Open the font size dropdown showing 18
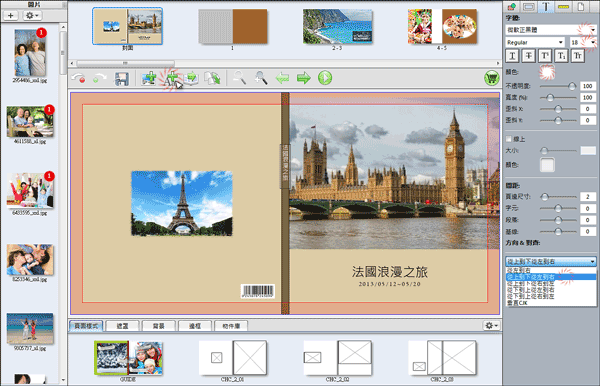 tap(583, 42)
